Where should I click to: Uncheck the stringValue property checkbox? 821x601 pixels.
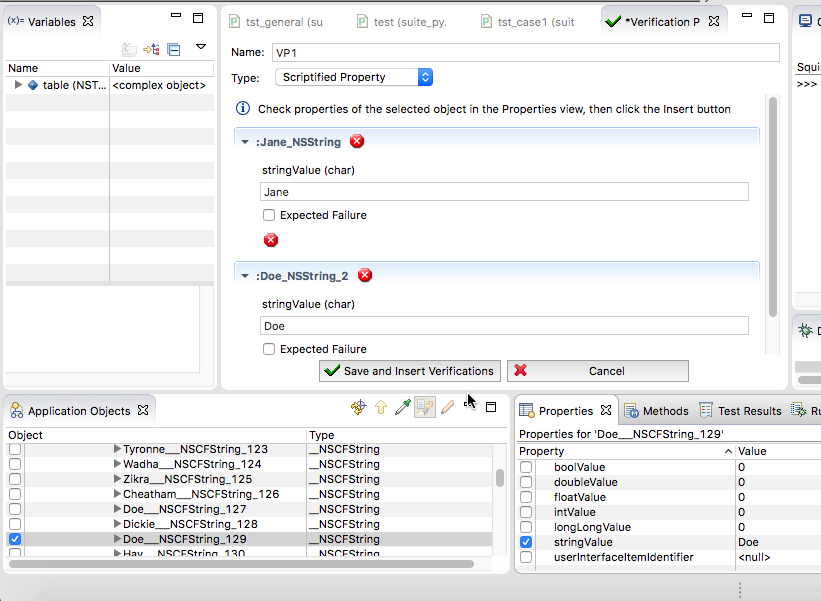(526, 542)
